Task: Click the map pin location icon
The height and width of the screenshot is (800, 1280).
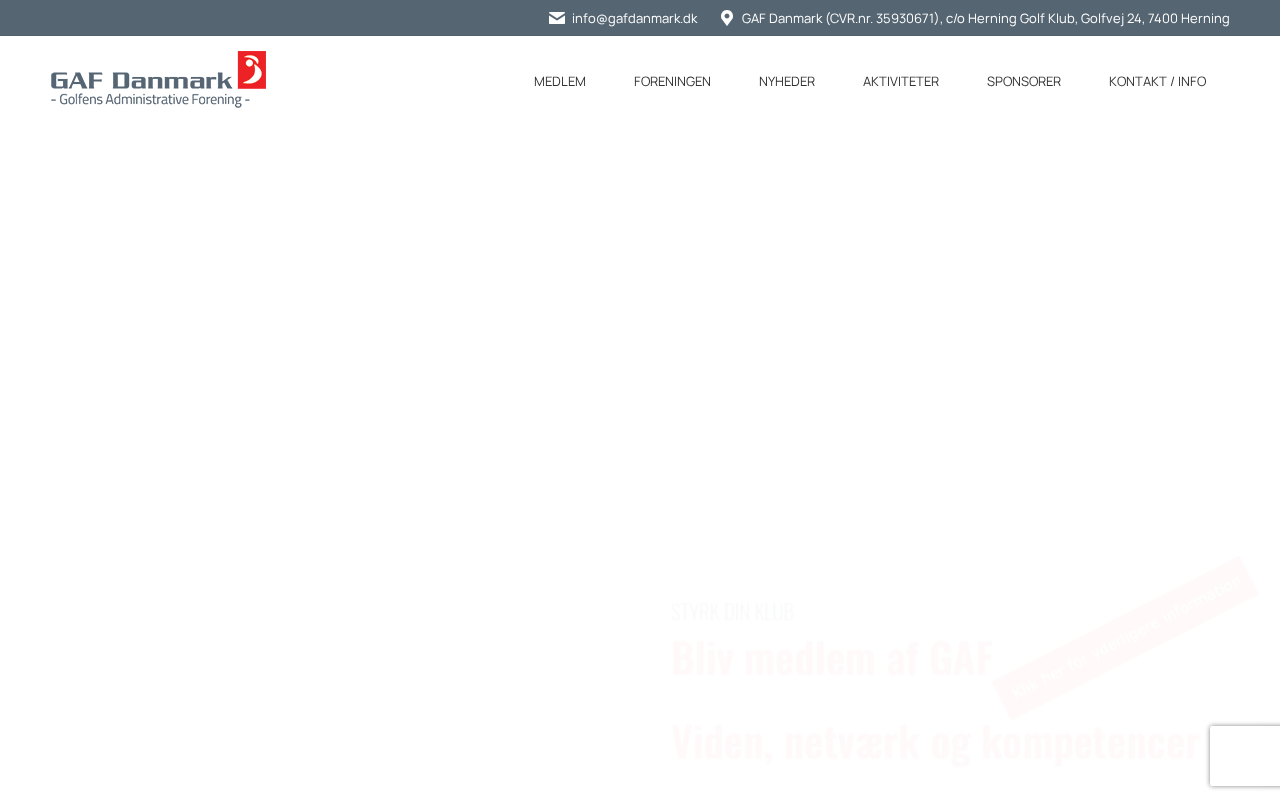Action: 727,18
